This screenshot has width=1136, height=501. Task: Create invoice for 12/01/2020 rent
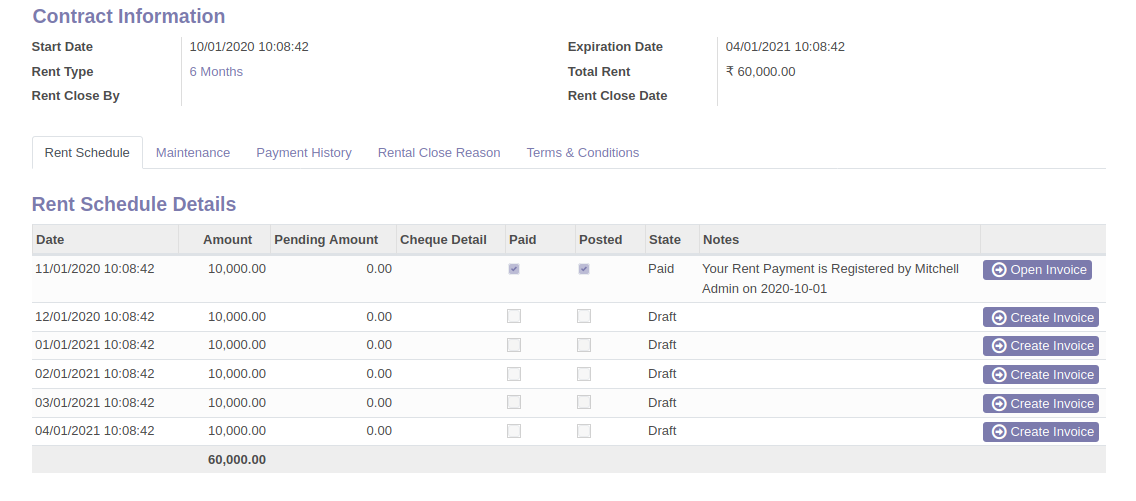1040,317
